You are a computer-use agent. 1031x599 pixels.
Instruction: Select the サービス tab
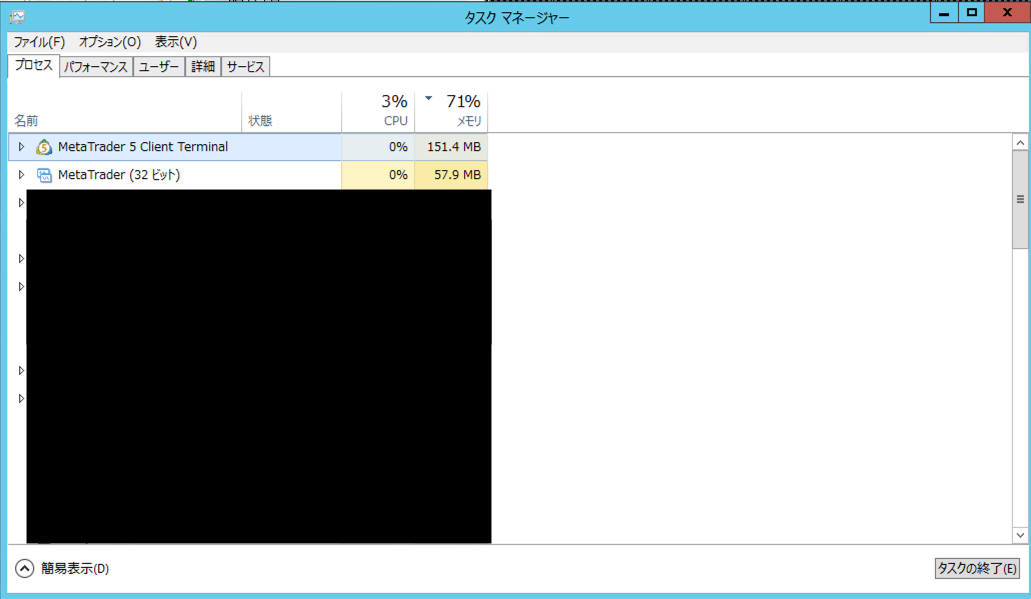point(245,67)
